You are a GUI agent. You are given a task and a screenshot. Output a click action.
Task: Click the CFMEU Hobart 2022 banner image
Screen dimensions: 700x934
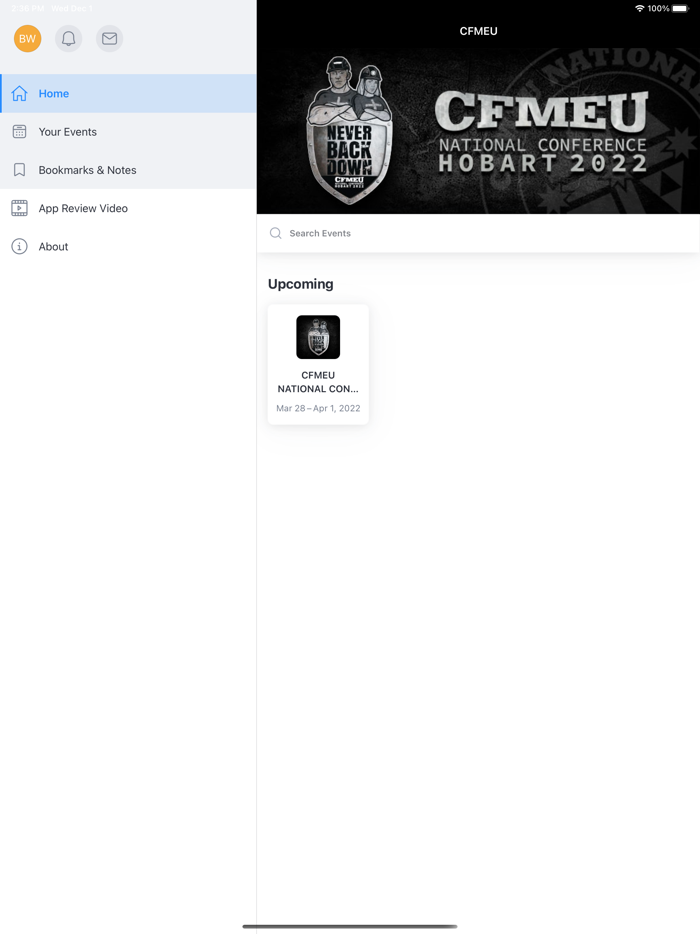(x=478, y=130)
